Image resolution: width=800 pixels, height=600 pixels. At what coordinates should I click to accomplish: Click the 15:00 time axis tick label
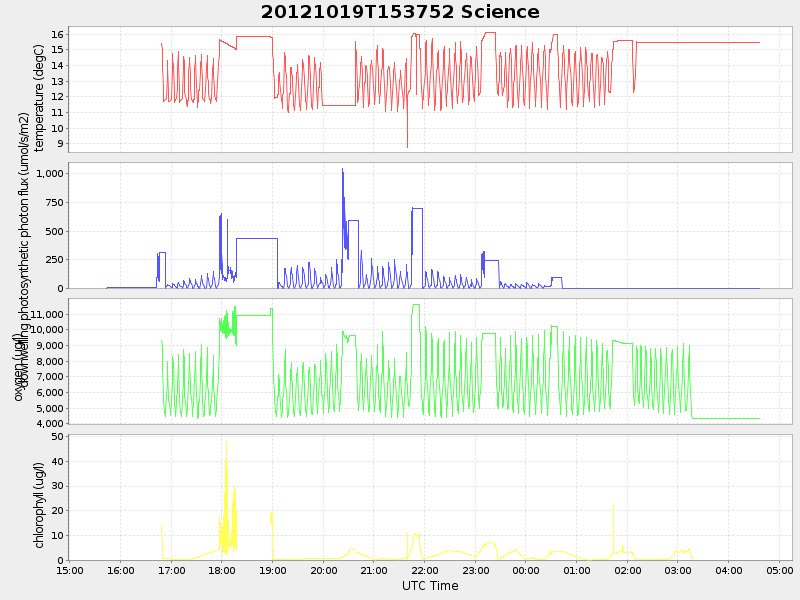[70, 571]
